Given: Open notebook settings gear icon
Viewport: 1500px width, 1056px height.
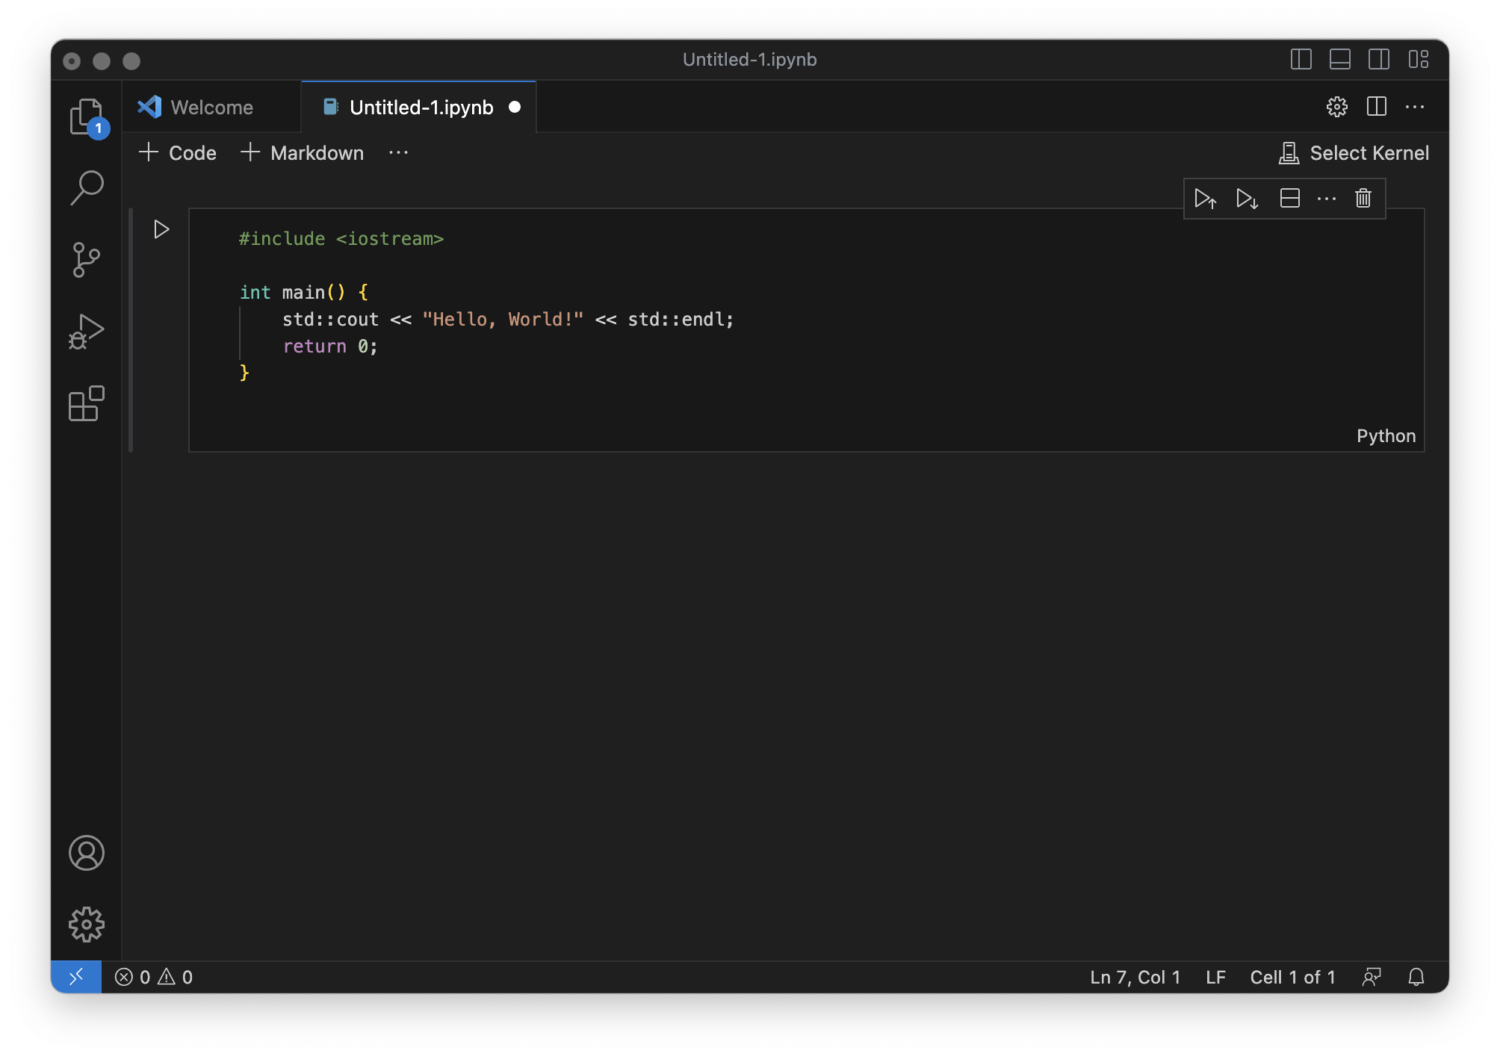Looking at the screenshot, I should 1336,106.
